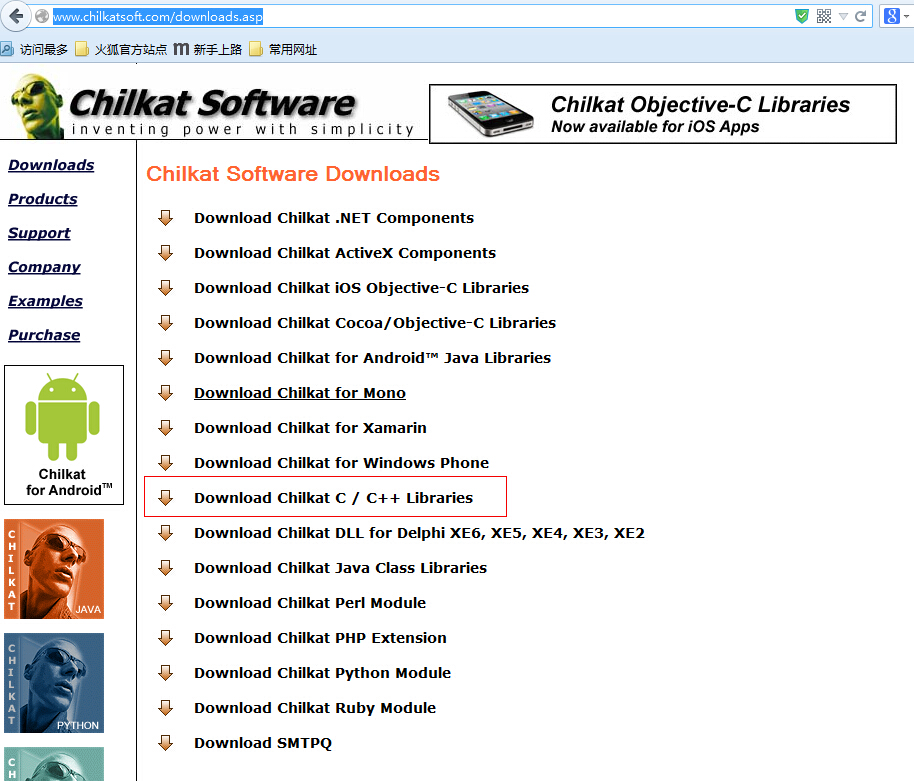Open the Company sidebar link
Screen dimensions: 914x781
(x=44, y=267)
